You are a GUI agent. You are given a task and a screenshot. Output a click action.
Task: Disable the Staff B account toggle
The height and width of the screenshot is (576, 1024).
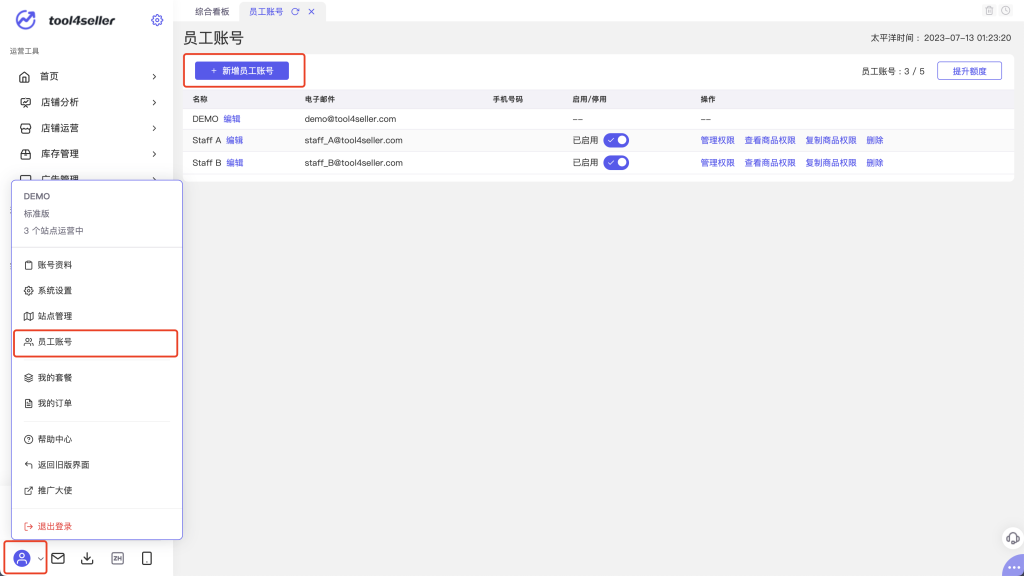tap(616, 163)
